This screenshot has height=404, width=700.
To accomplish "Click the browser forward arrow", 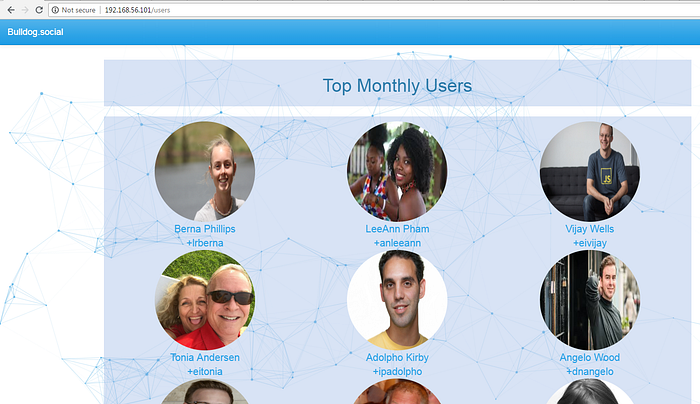I will point(25,10).
